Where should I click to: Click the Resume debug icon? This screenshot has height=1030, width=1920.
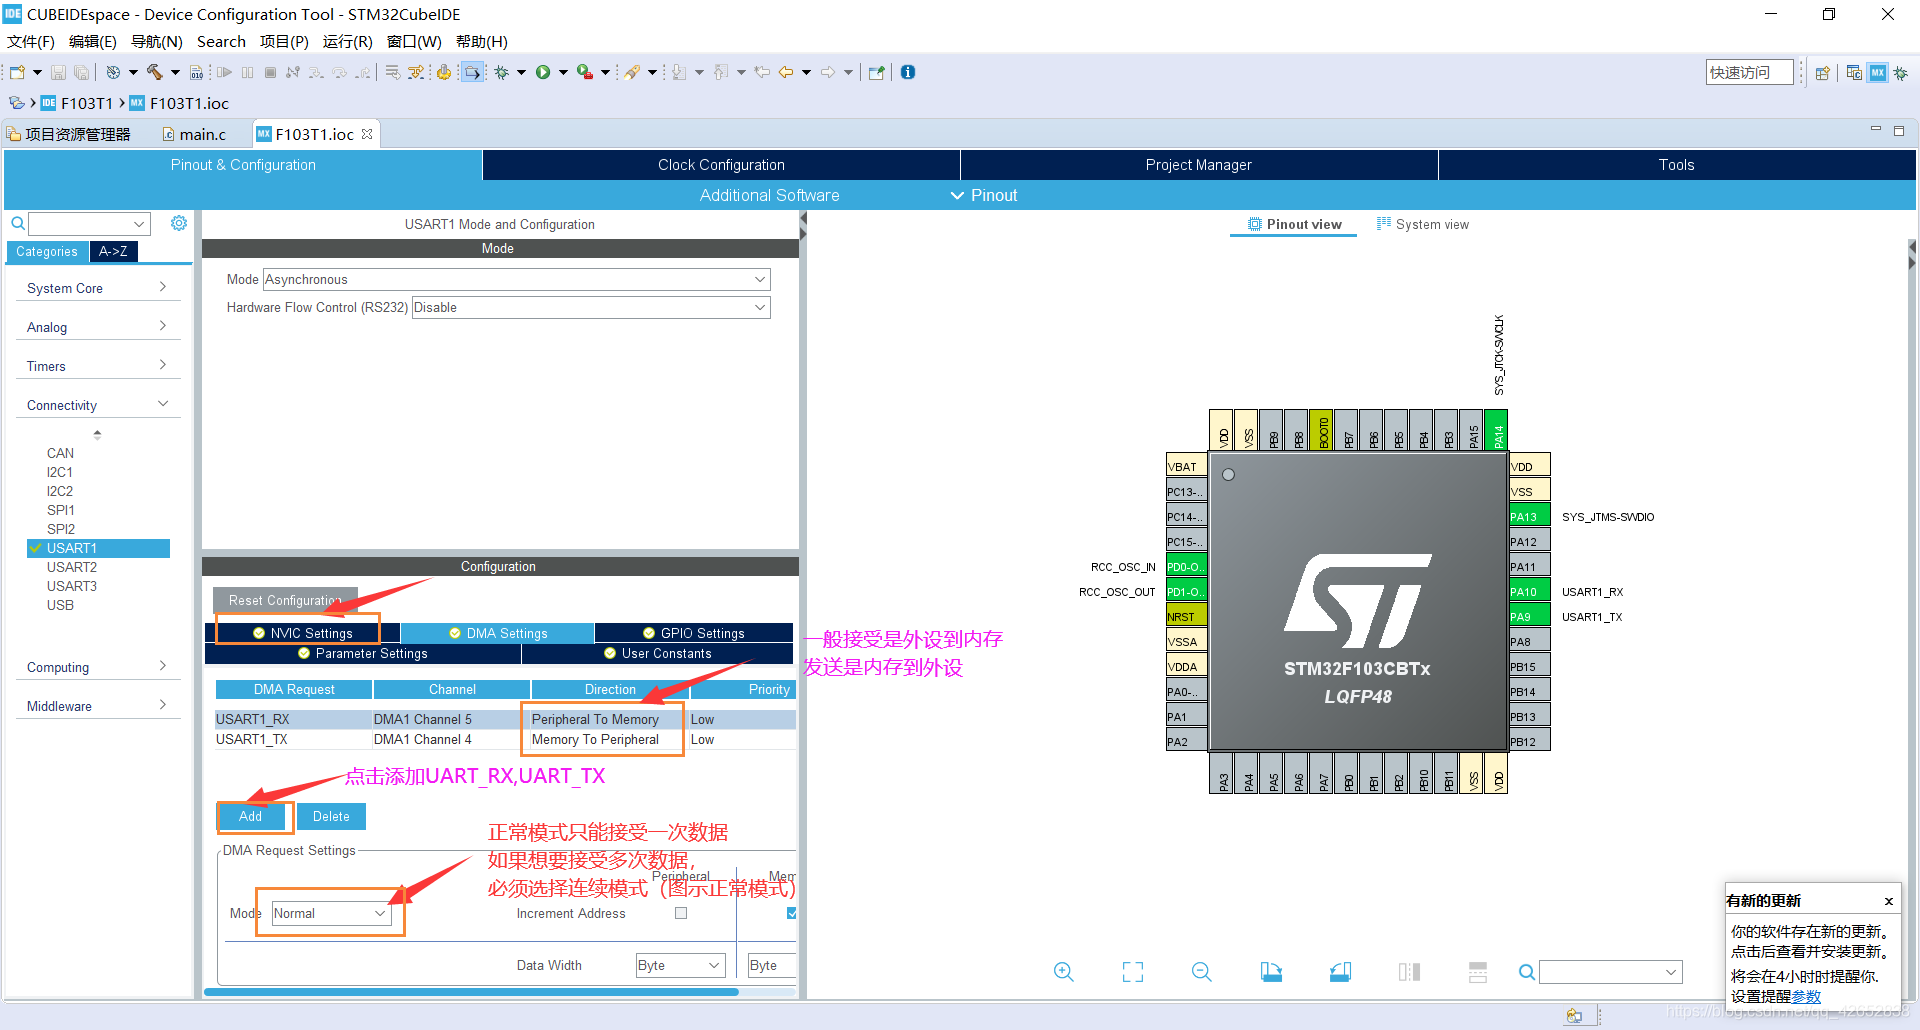(x=225, y=72)
